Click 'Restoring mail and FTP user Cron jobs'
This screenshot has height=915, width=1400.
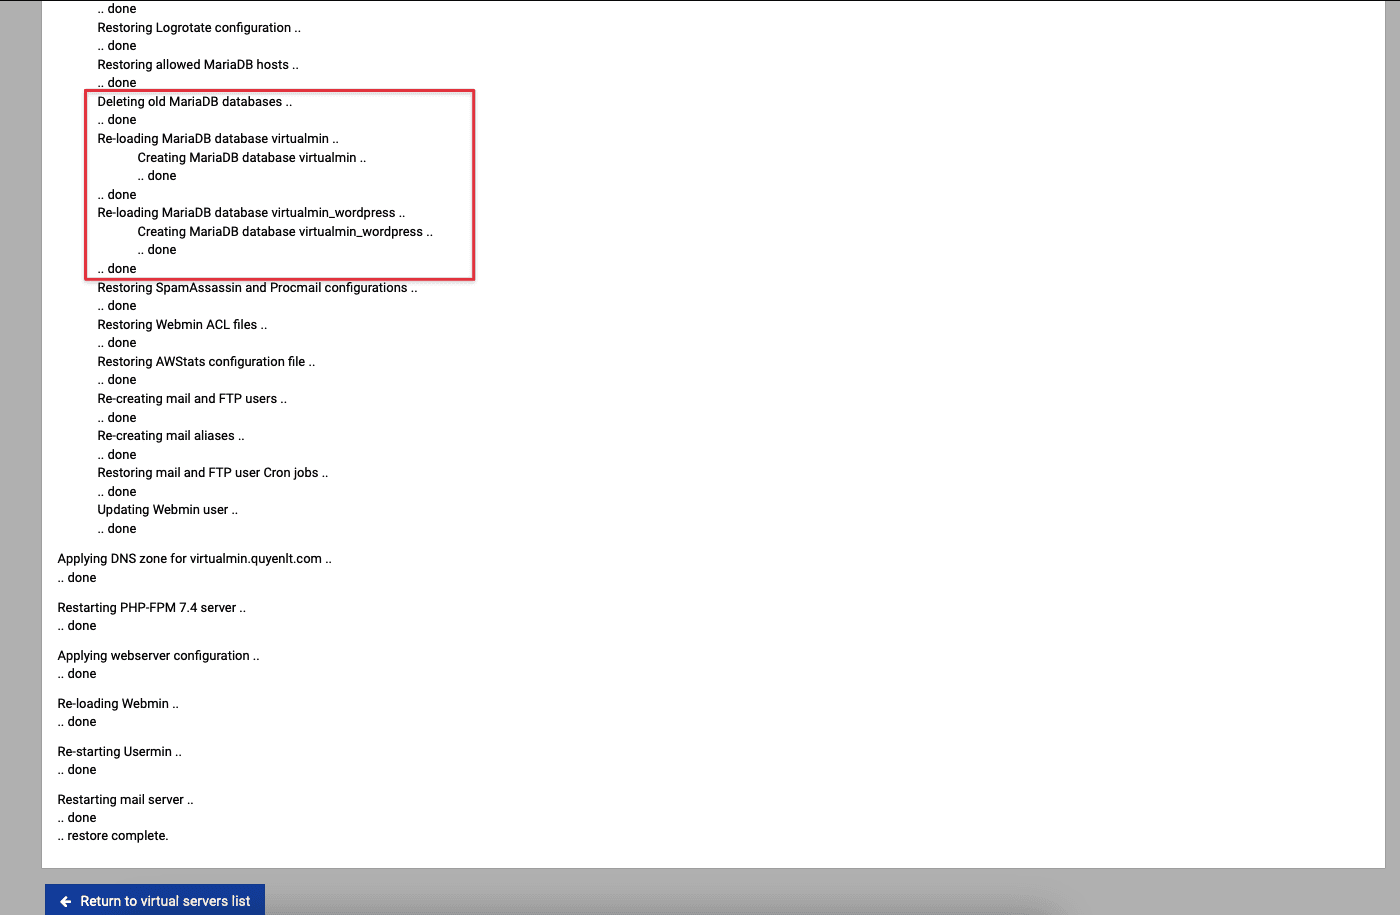click(212, 472)
